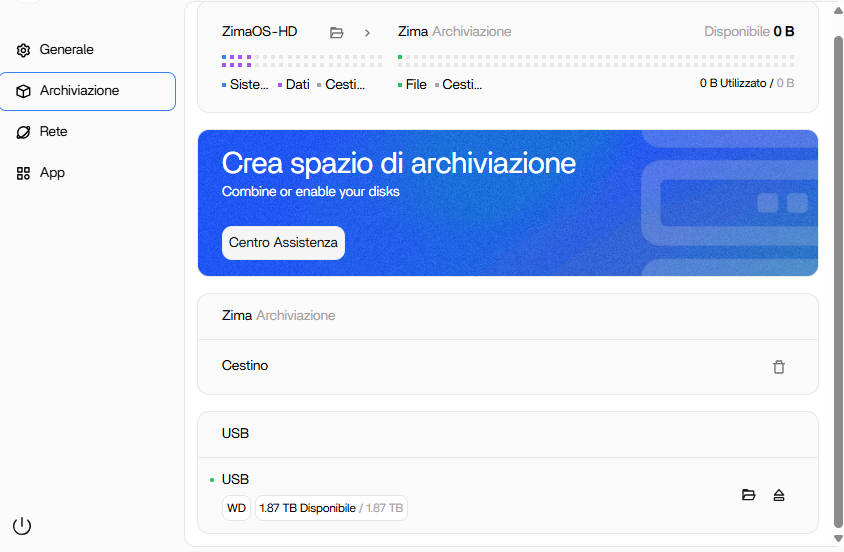Click the WD brand badge
Screen dimensions: 844x552
[x=236, y=508]
